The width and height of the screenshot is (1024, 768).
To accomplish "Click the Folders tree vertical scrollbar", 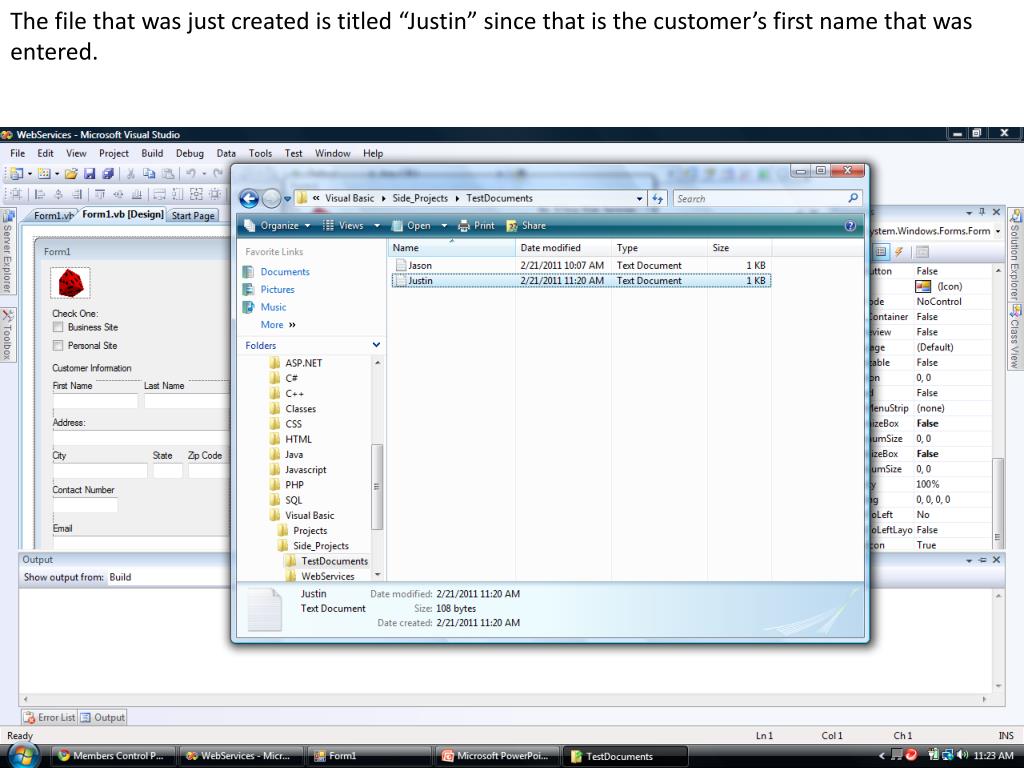I will pyautogui.click(x=377, y=468).
